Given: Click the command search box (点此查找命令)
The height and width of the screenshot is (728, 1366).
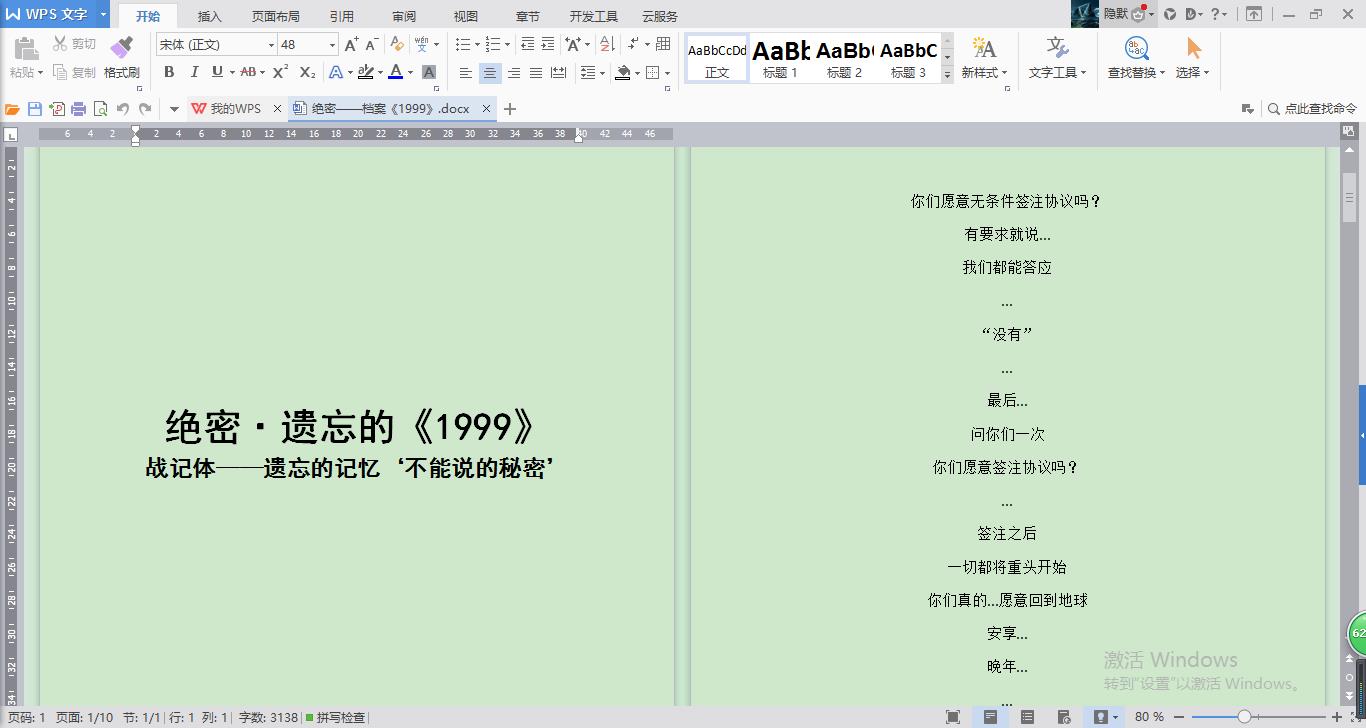Looking at the screenshot, I should coord(1313,109).
